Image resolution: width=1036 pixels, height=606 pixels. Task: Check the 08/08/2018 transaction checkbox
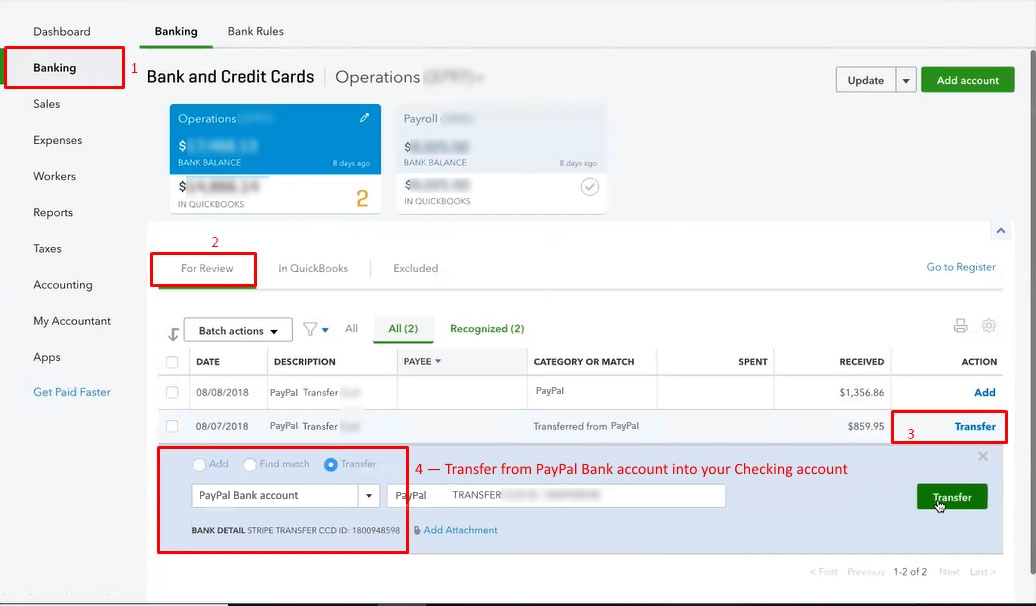click(172, 393)
